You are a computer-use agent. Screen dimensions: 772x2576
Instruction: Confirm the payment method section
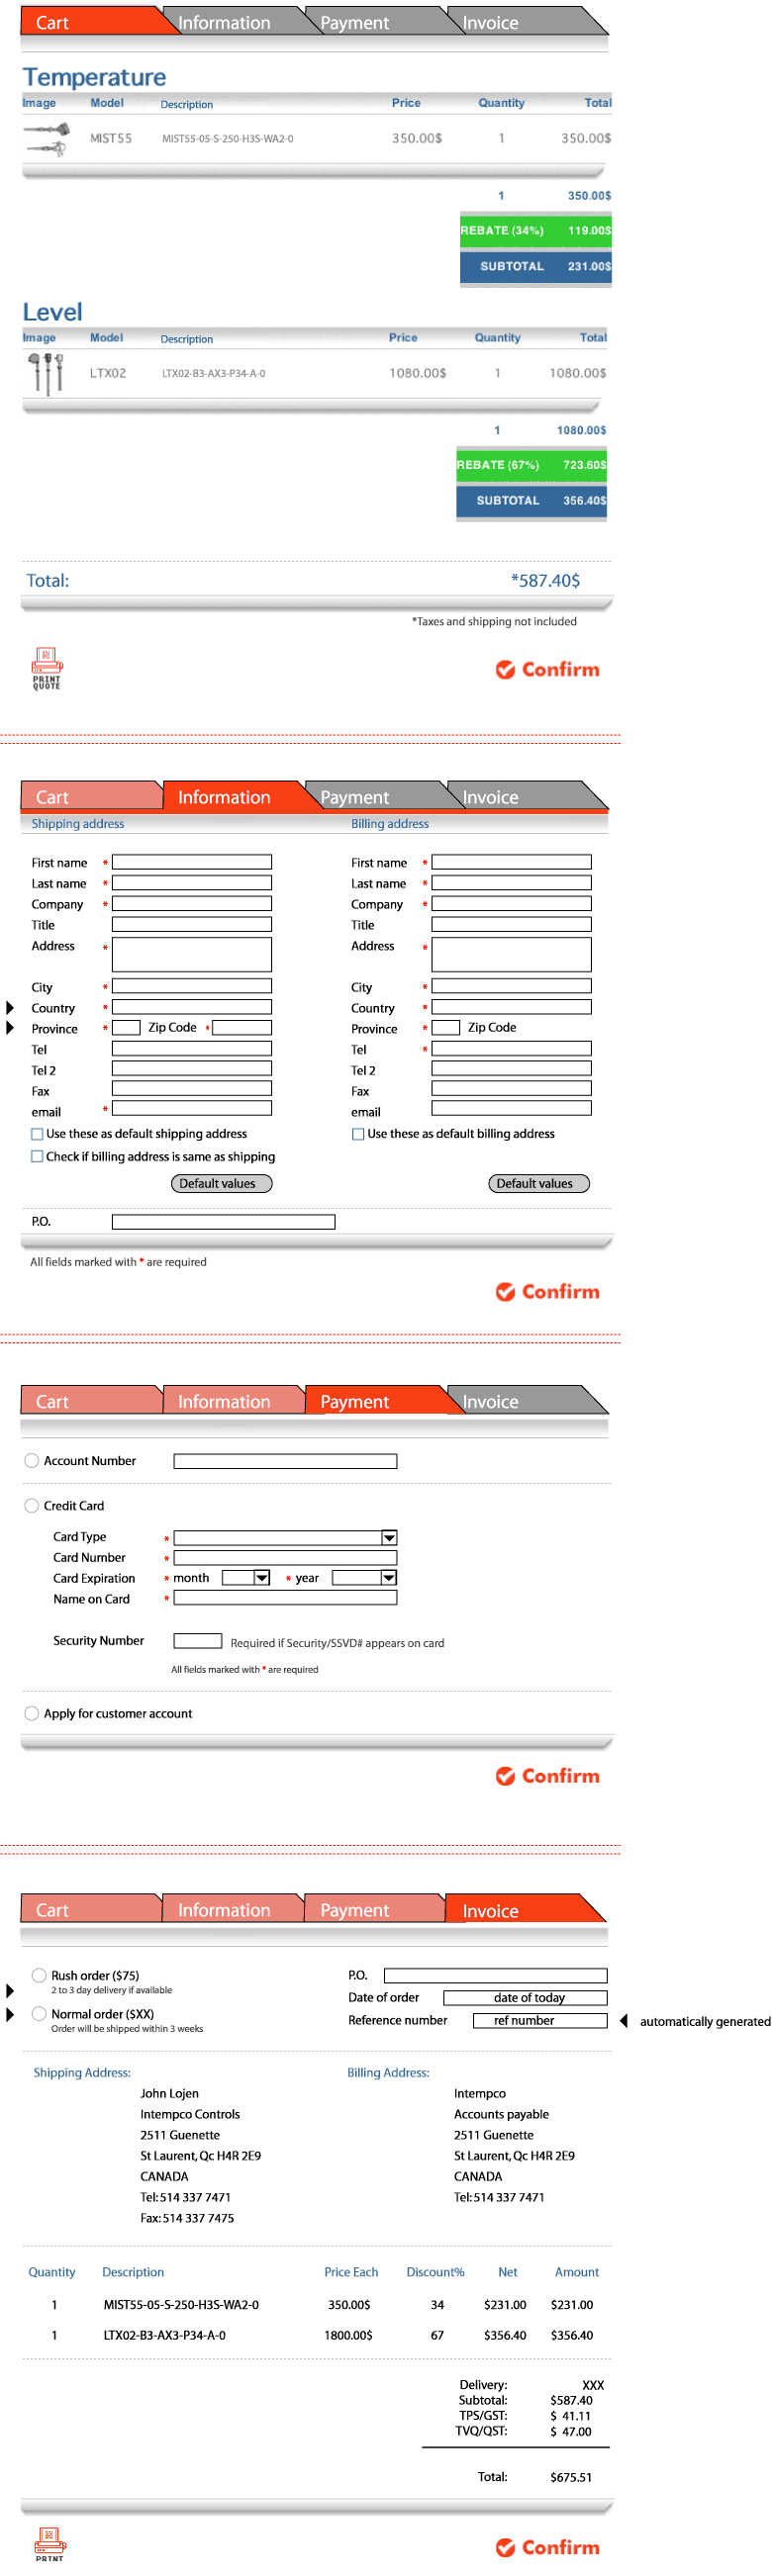click(x=547, y=1775)
